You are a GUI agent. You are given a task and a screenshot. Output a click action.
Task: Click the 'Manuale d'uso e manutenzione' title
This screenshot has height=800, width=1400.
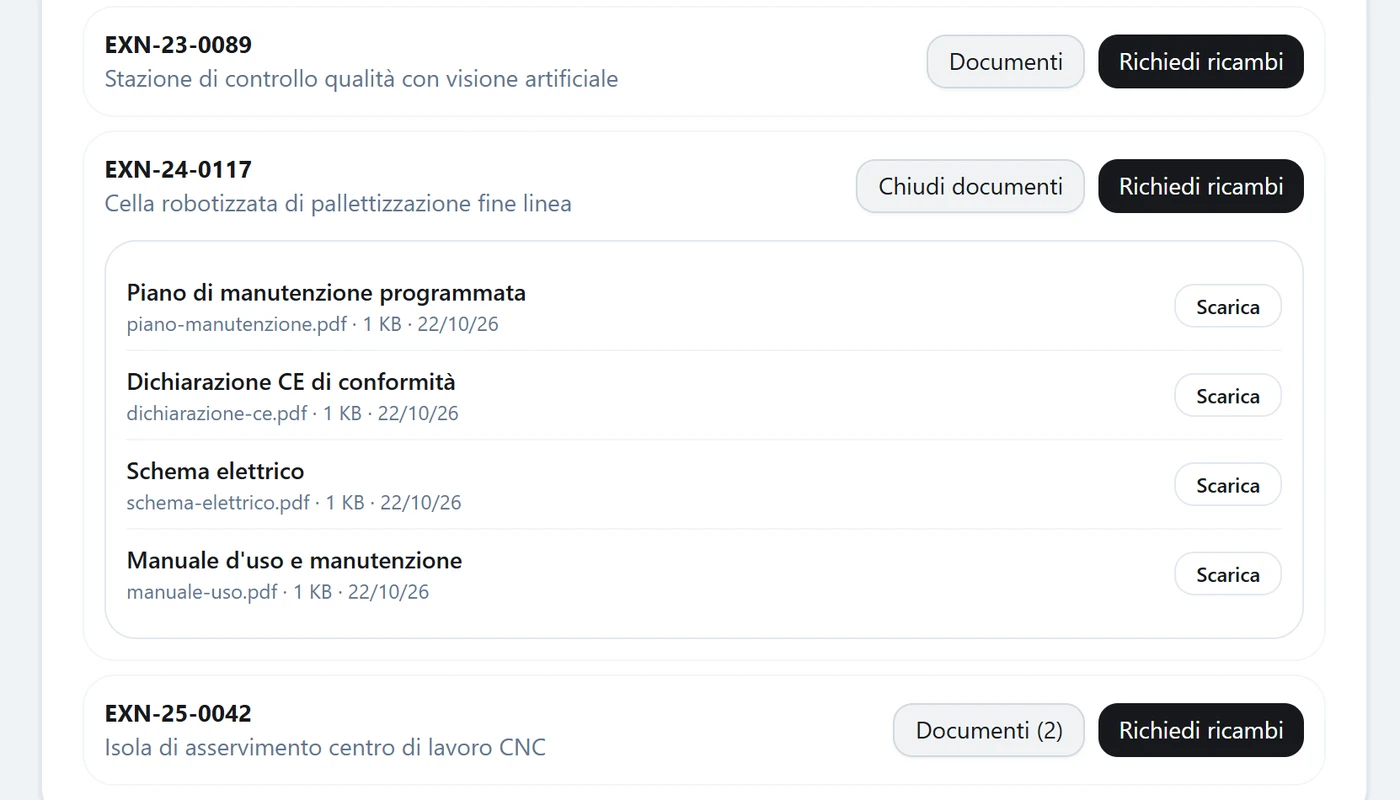[x=294, y=560]
